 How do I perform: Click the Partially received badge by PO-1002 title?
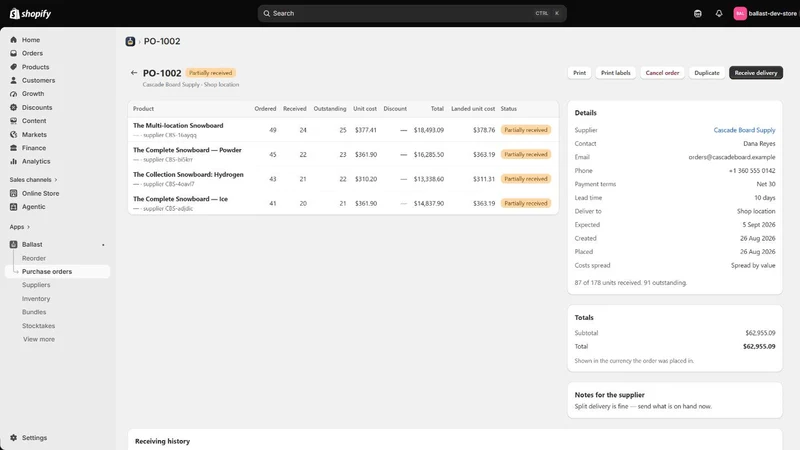pos(210,73)
